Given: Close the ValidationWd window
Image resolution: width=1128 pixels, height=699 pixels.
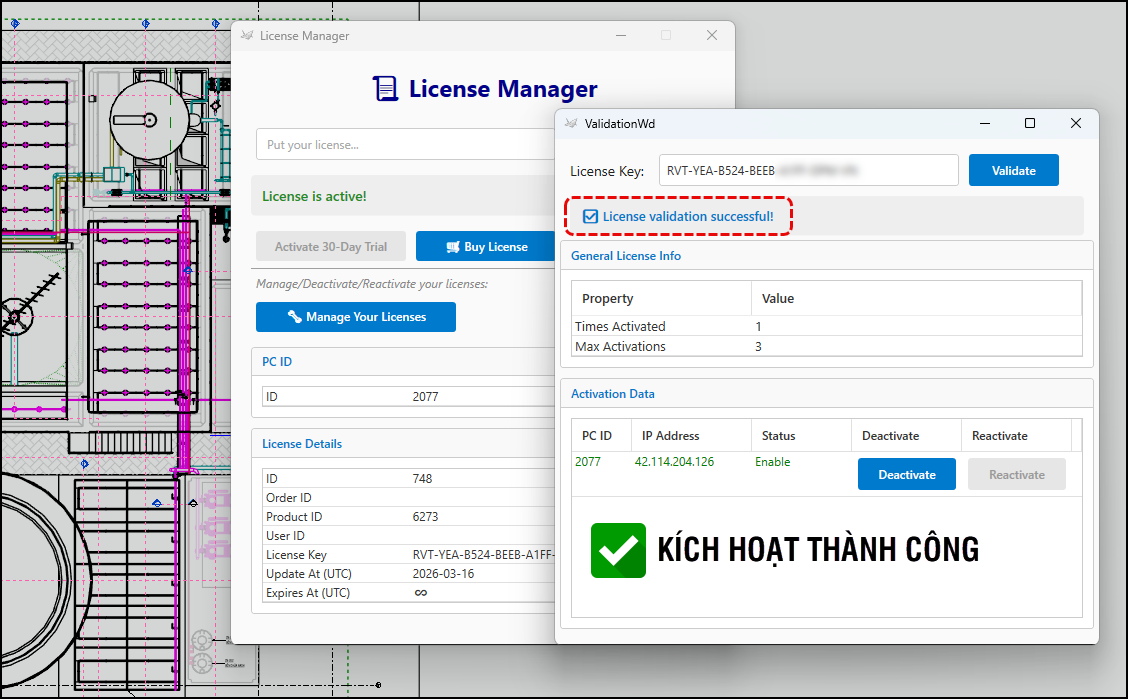Looking at the screenshot, I should 1076,123.
